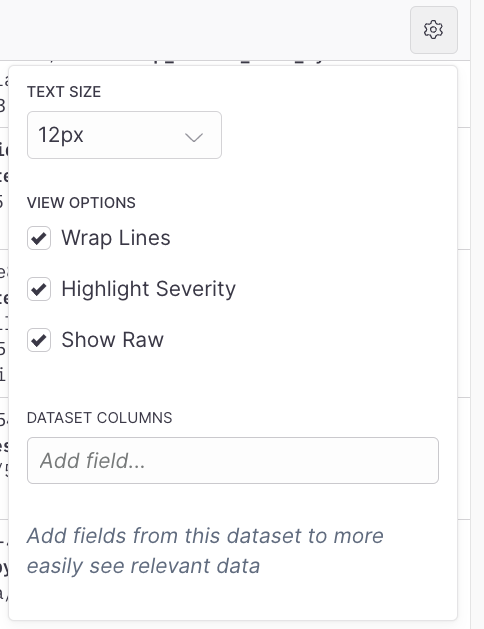Click the Show Raw label text
The height and width of the screenshot is (629, 484).
pos(112,340)
